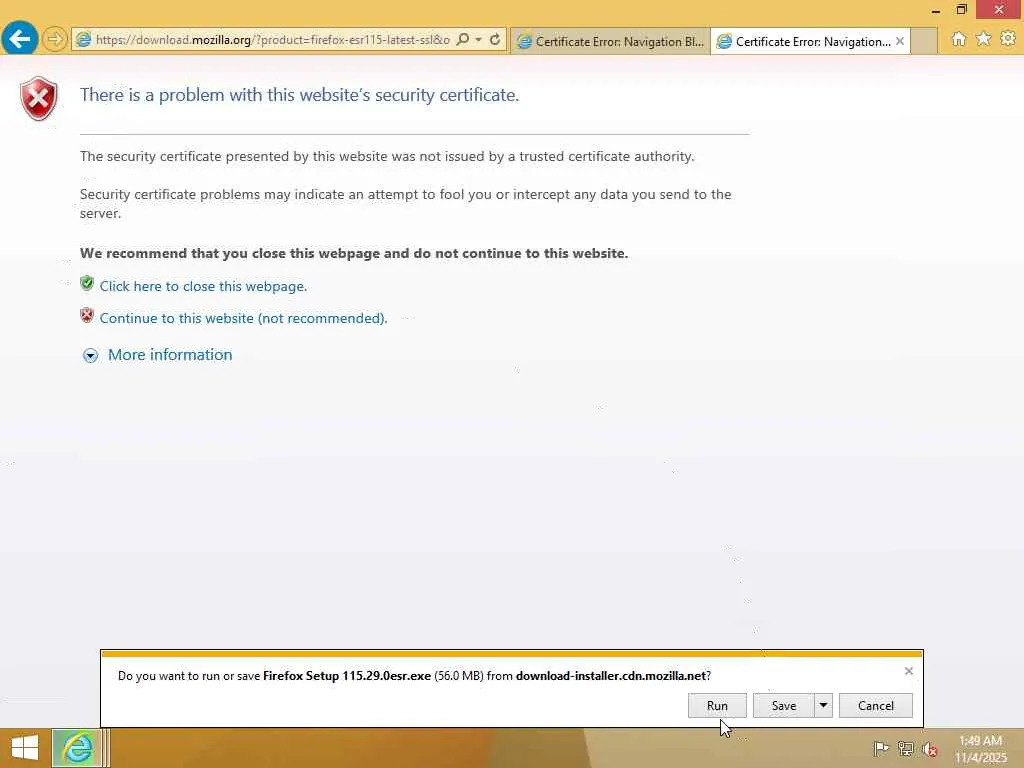This screenshot has height=768, width=1024.
Task: Click the network tray icon
Action: point(905,748)
